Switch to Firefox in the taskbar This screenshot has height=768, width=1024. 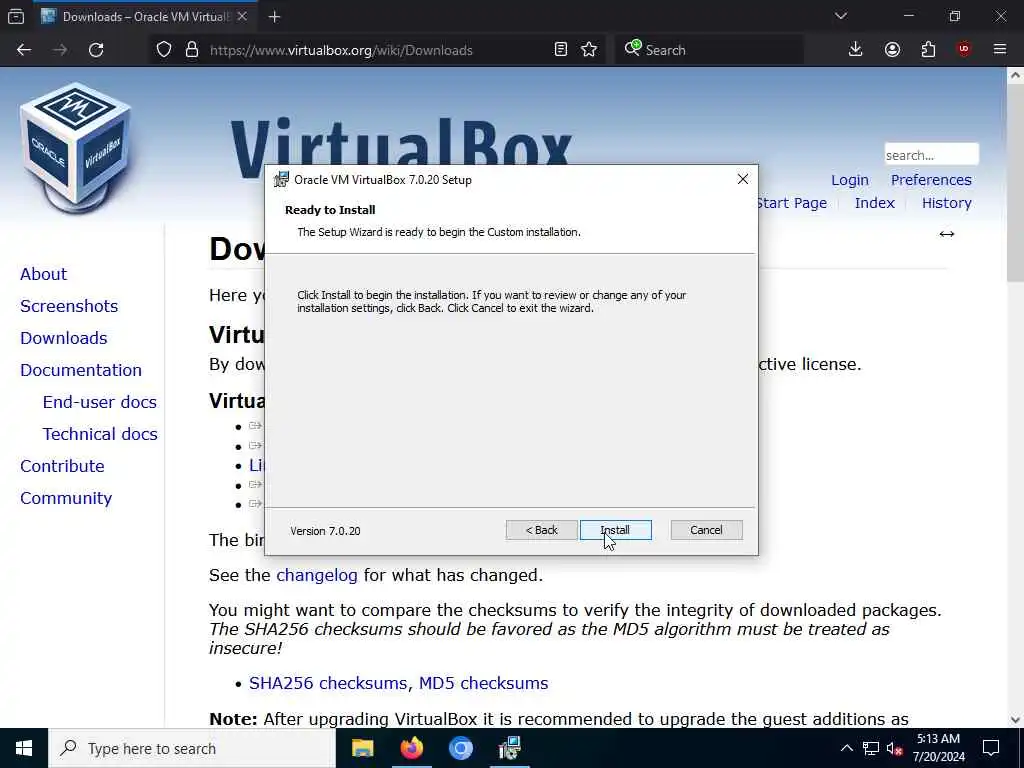point(411,748)
